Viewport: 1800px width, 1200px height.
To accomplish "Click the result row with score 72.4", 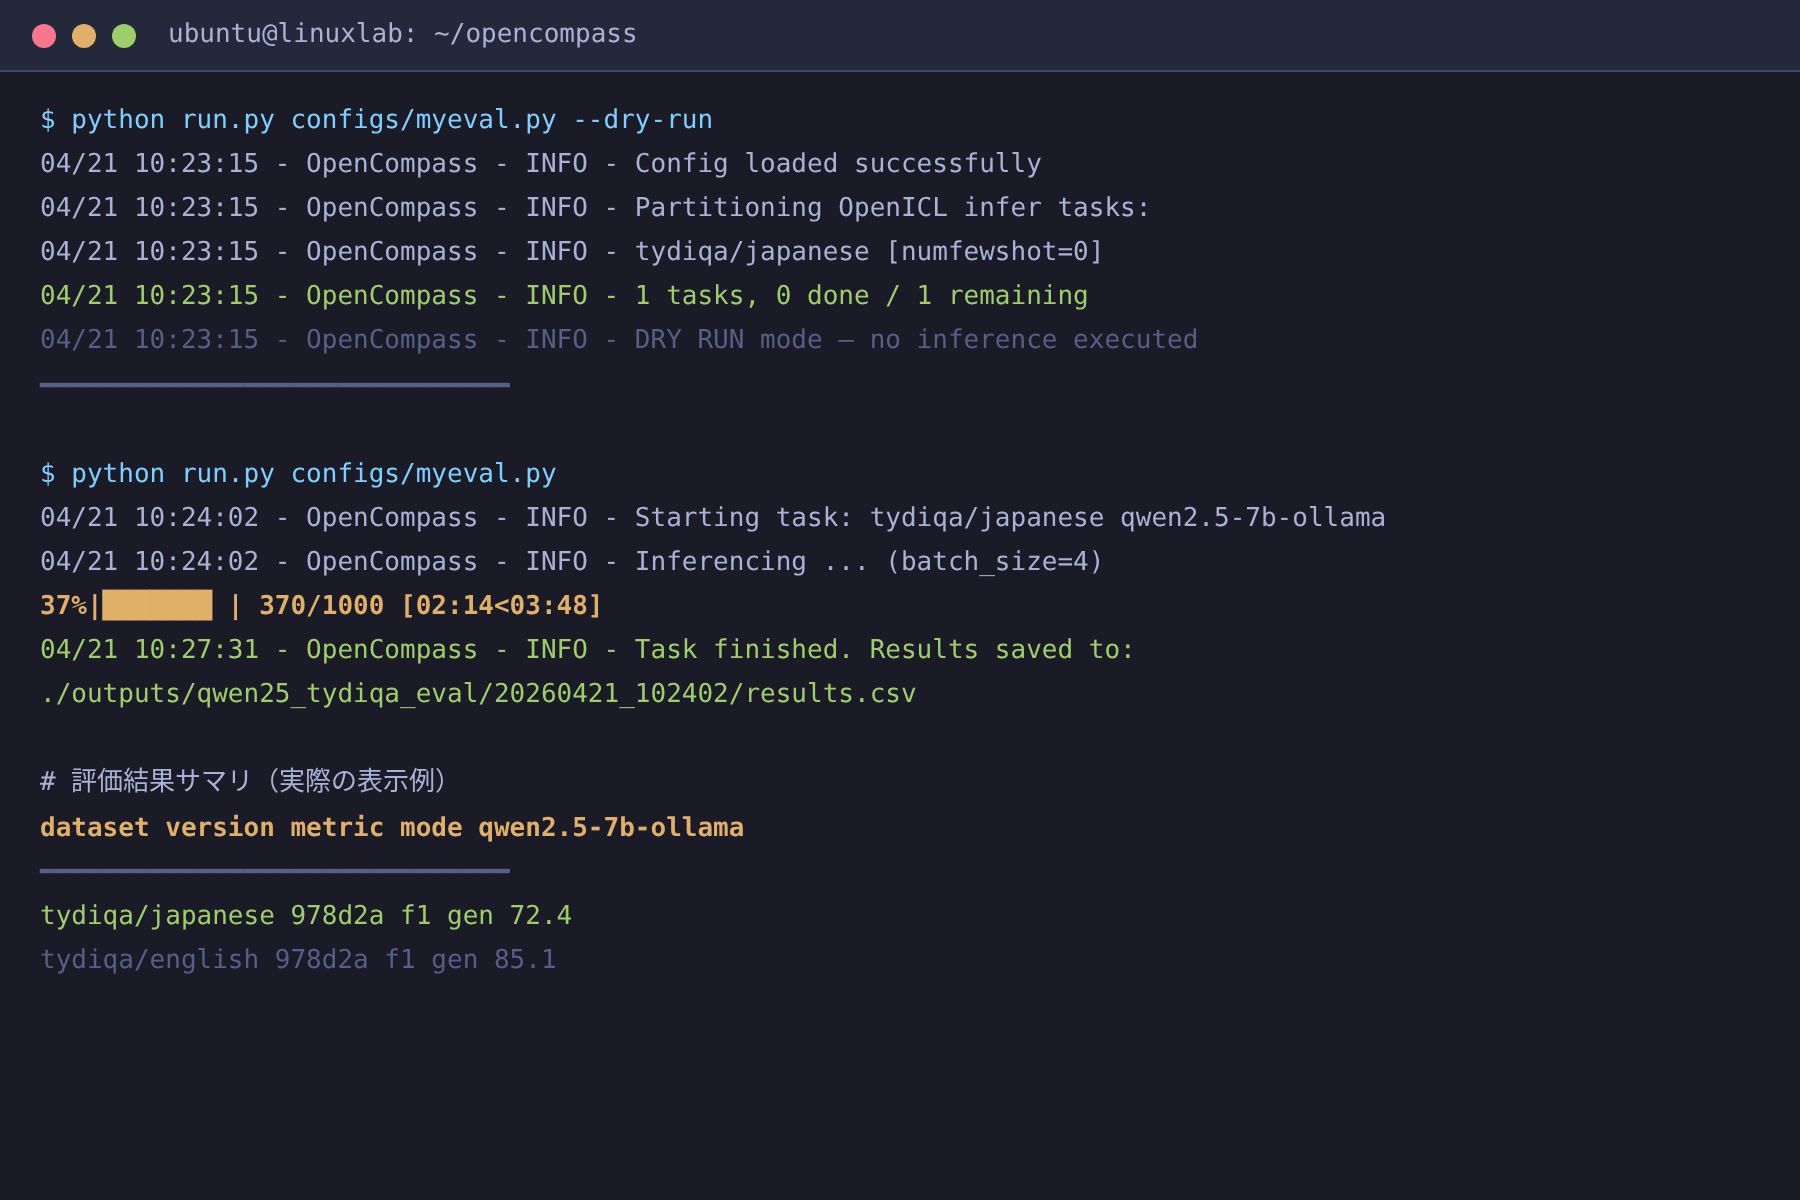I will 306,916.
